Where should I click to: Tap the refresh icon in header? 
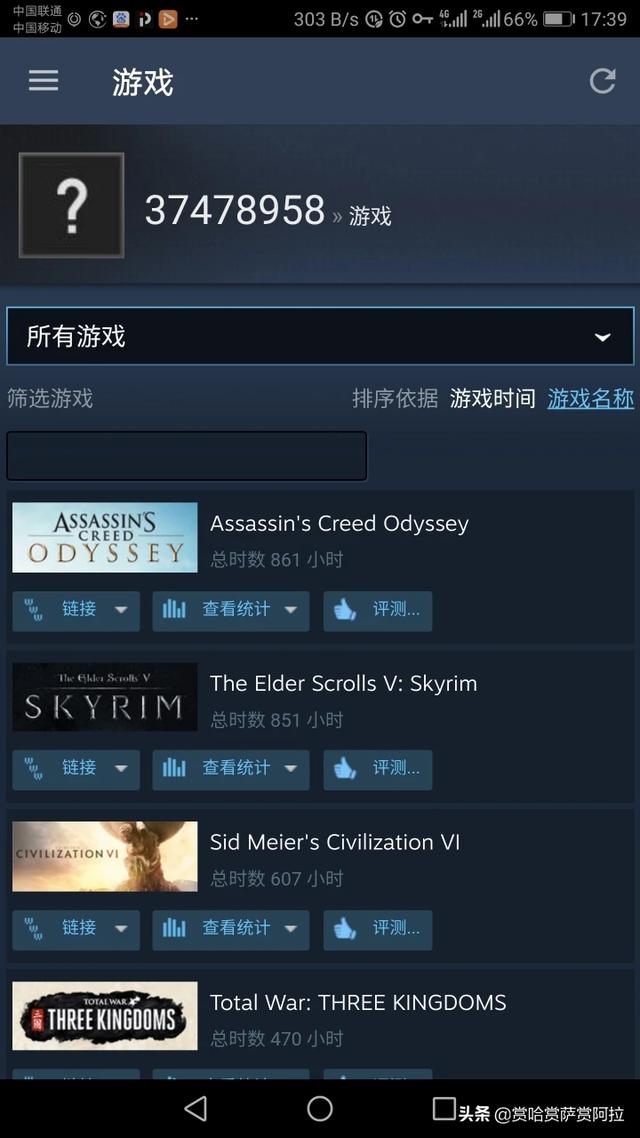coord(602,81)
